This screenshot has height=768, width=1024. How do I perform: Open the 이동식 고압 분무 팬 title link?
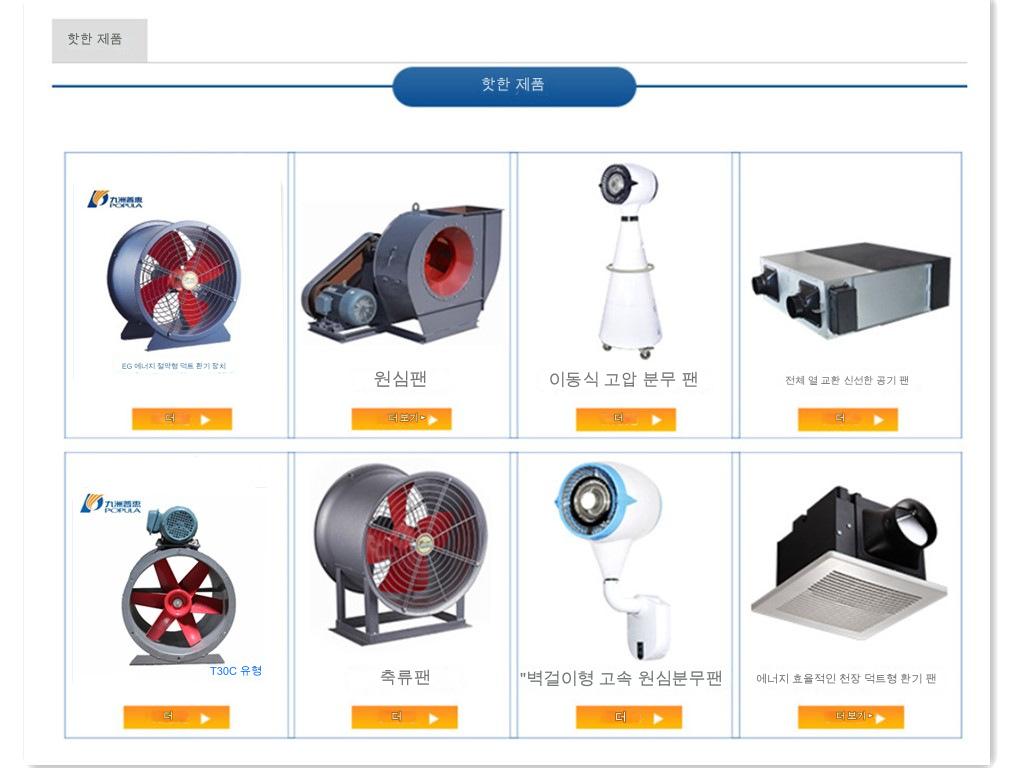coord(624,379)
